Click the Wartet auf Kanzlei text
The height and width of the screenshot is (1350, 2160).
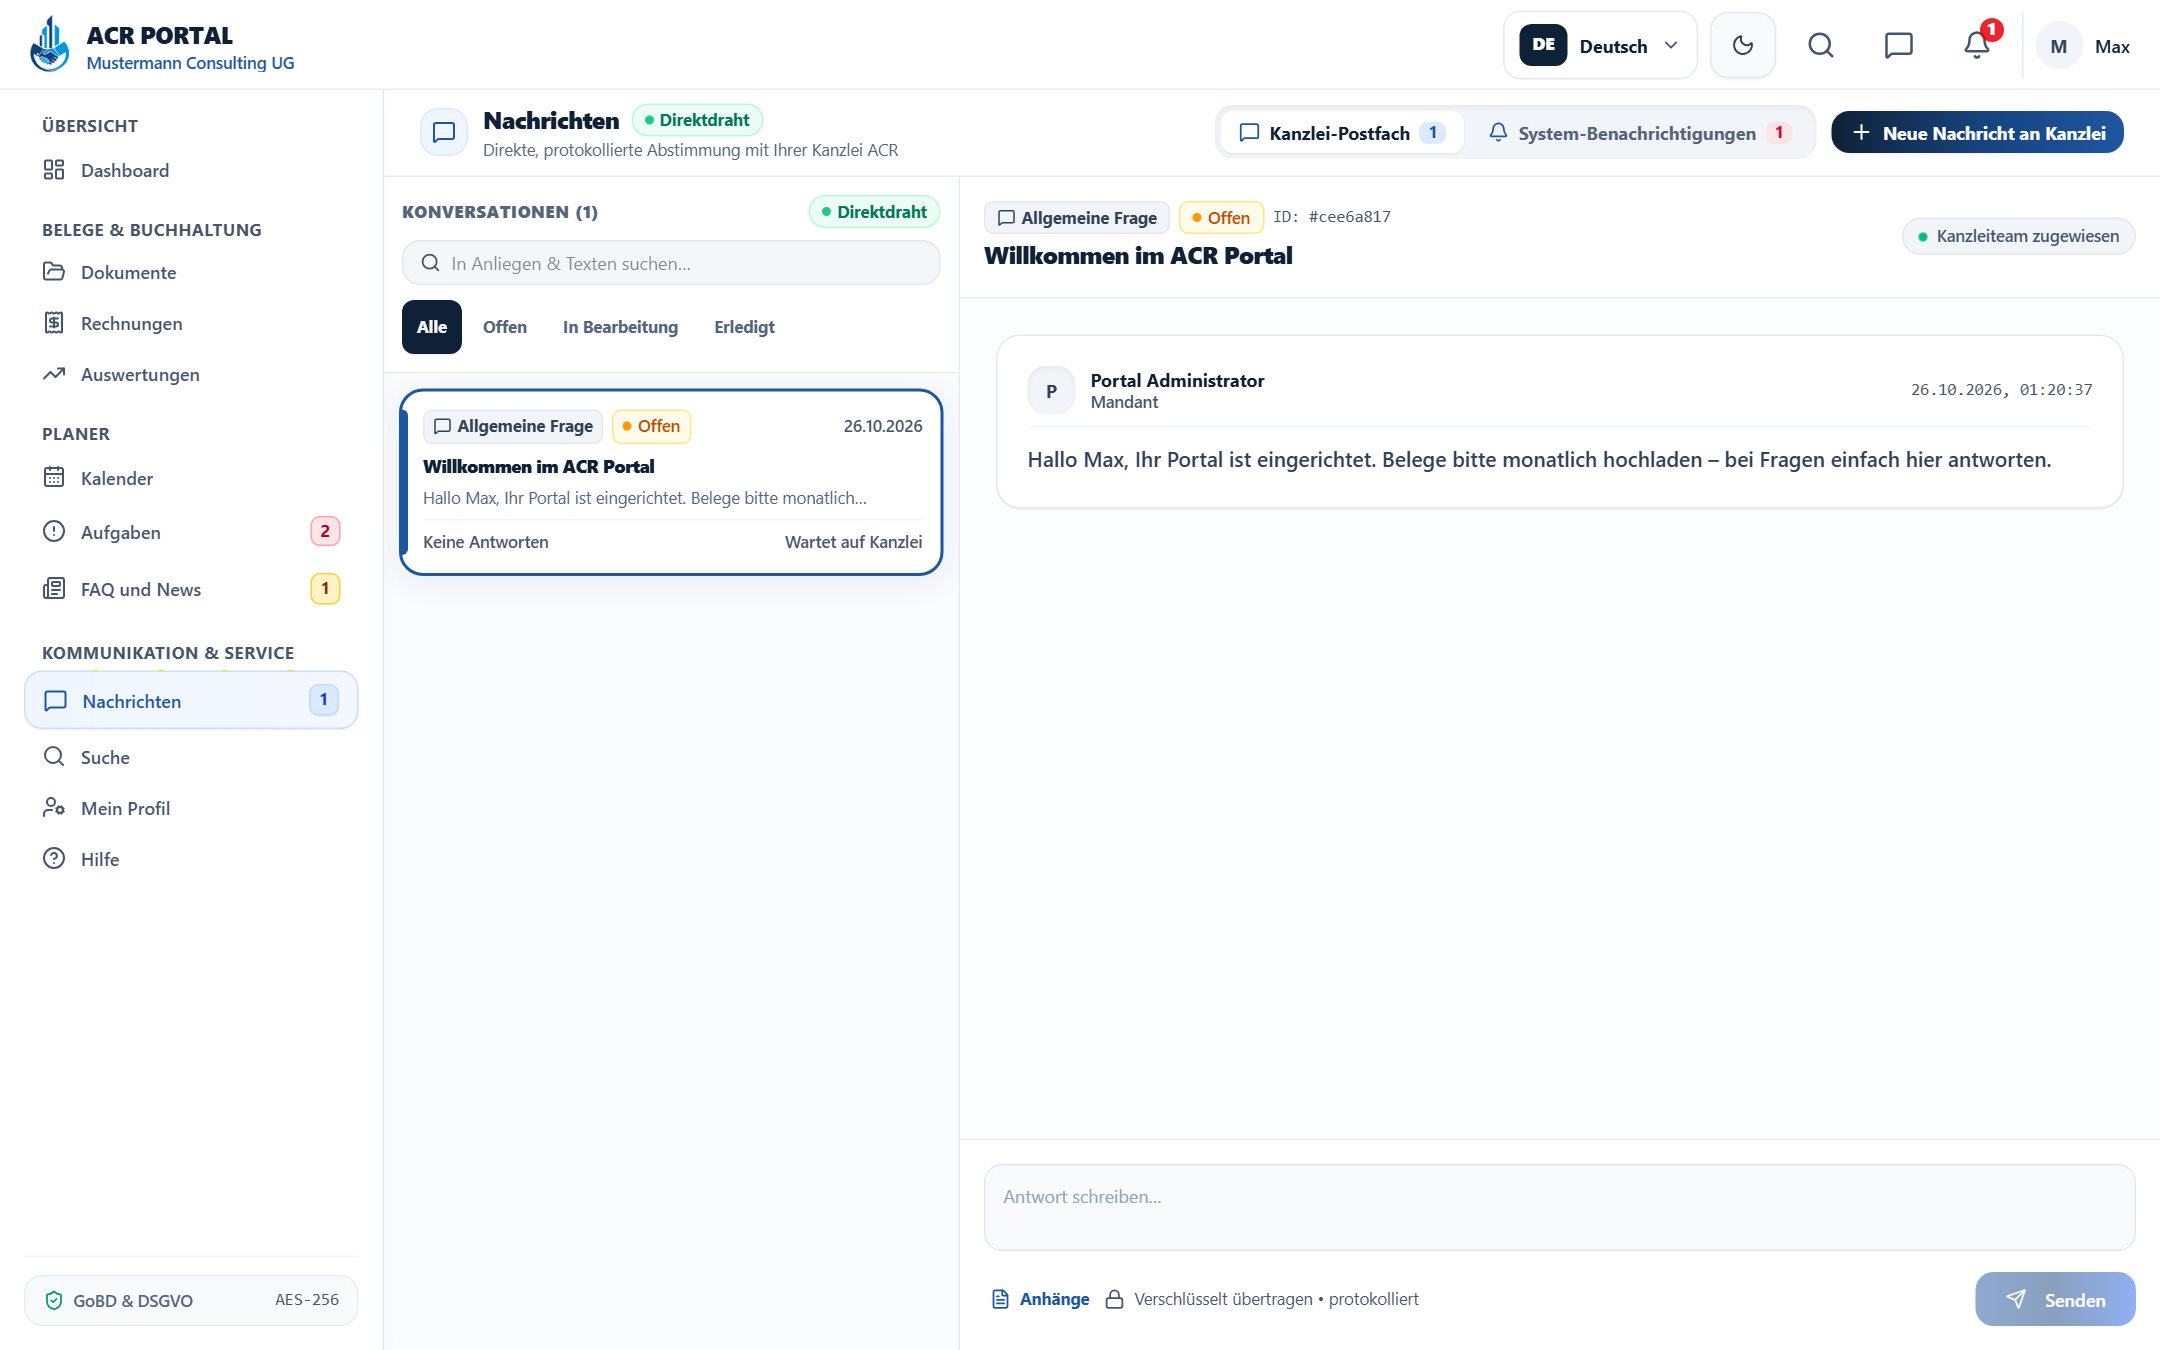click(853, 542)
